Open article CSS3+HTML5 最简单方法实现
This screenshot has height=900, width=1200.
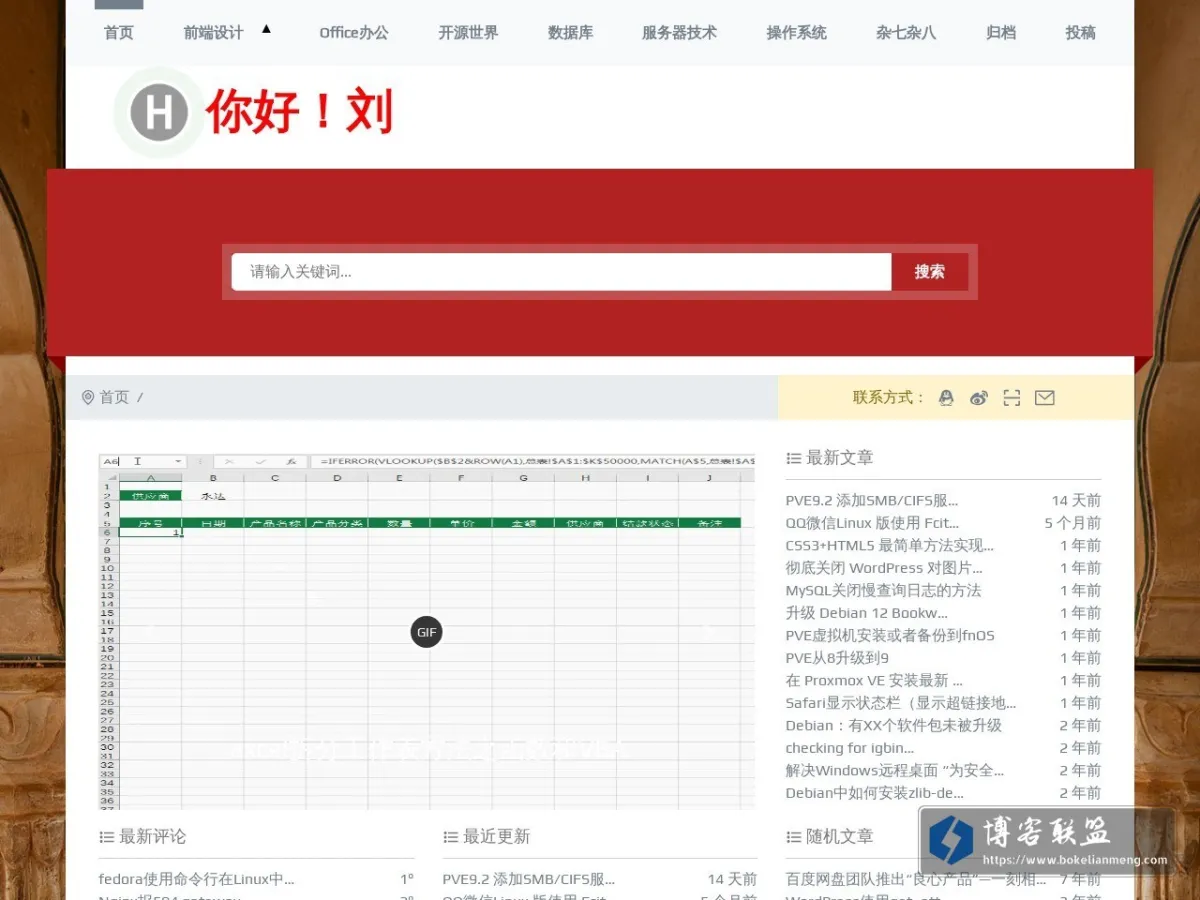[890, 546]
